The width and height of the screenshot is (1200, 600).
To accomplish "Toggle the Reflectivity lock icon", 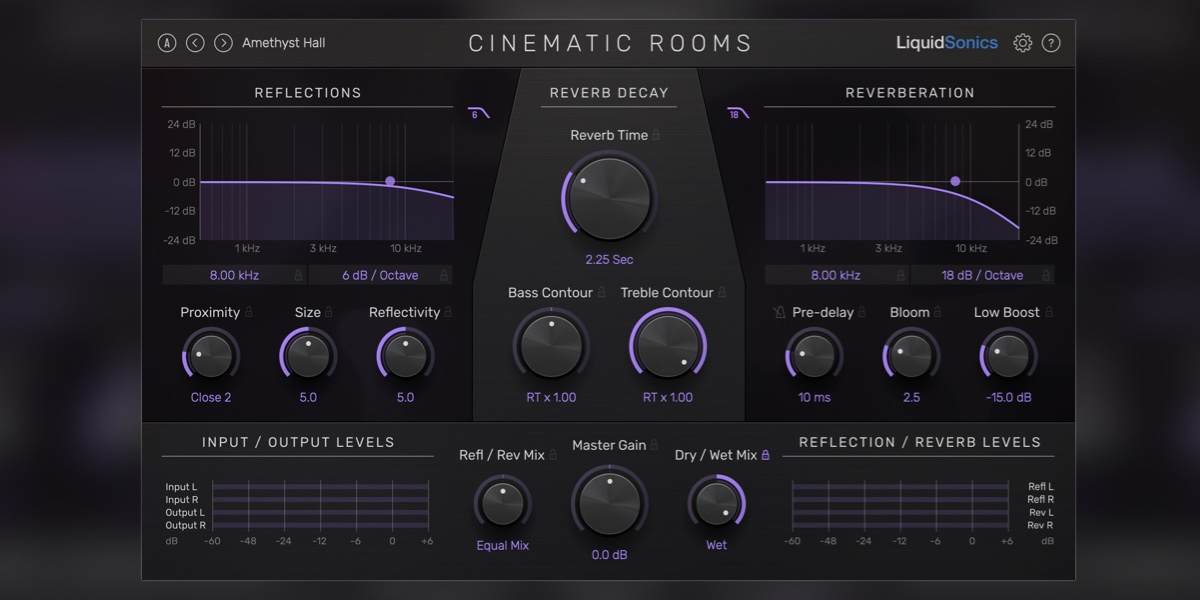I will click(448, 312).
